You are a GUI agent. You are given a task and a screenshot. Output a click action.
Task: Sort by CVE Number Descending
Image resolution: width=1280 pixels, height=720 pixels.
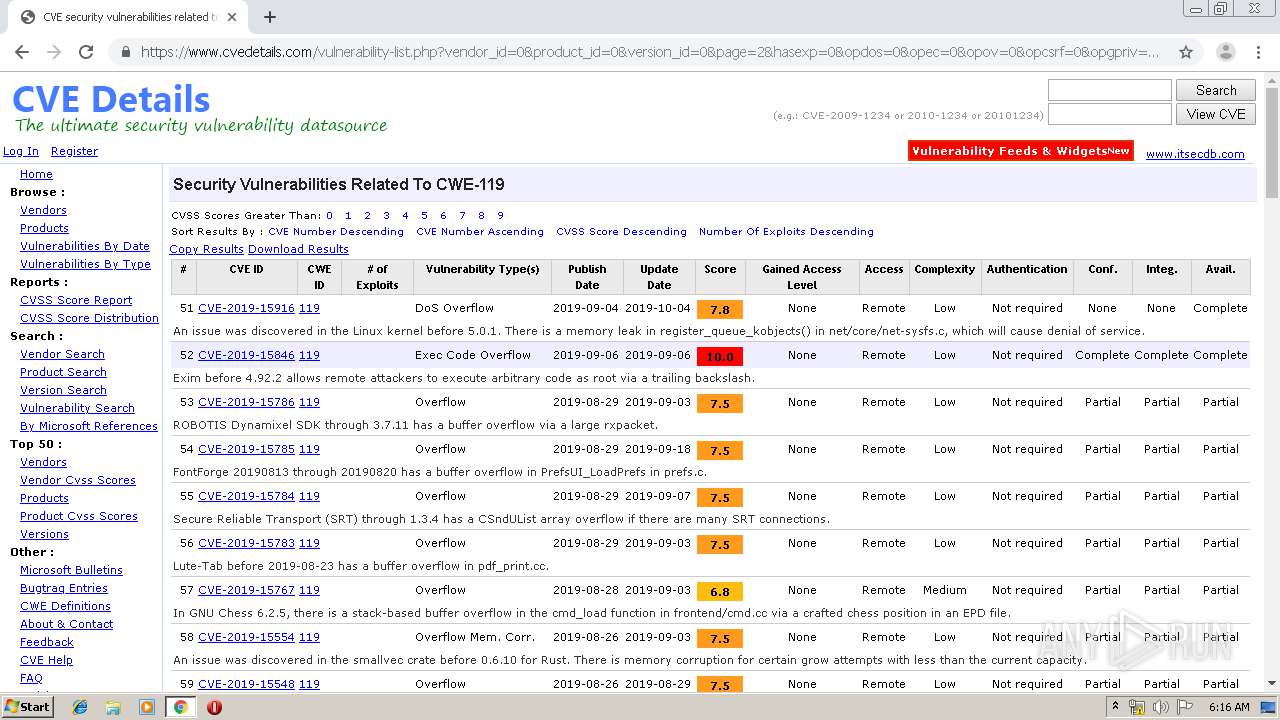pos(336,231)
